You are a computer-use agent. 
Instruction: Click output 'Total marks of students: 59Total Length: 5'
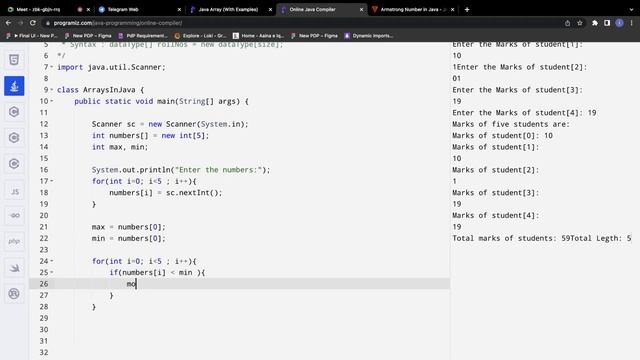[542, 238]
